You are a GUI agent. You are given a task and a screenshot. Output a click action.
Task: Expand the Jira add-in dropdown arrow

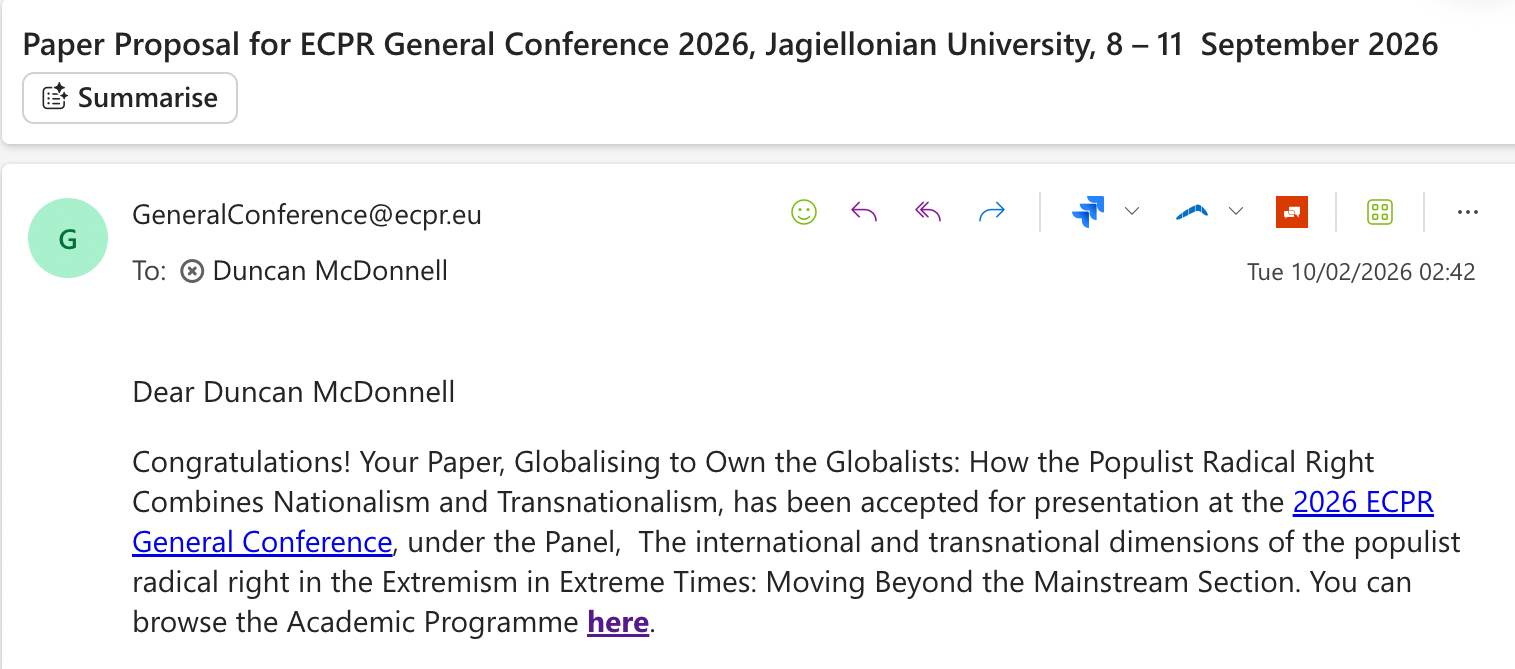click(1132, 212)
